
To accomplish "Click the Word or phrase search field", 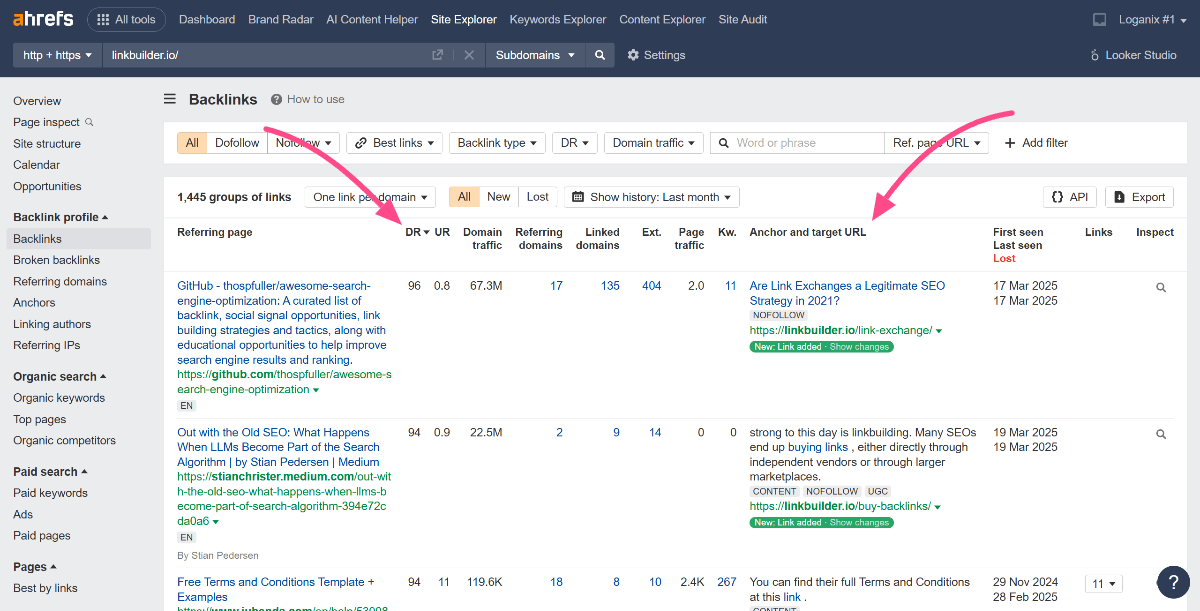I will coord(797,143).
